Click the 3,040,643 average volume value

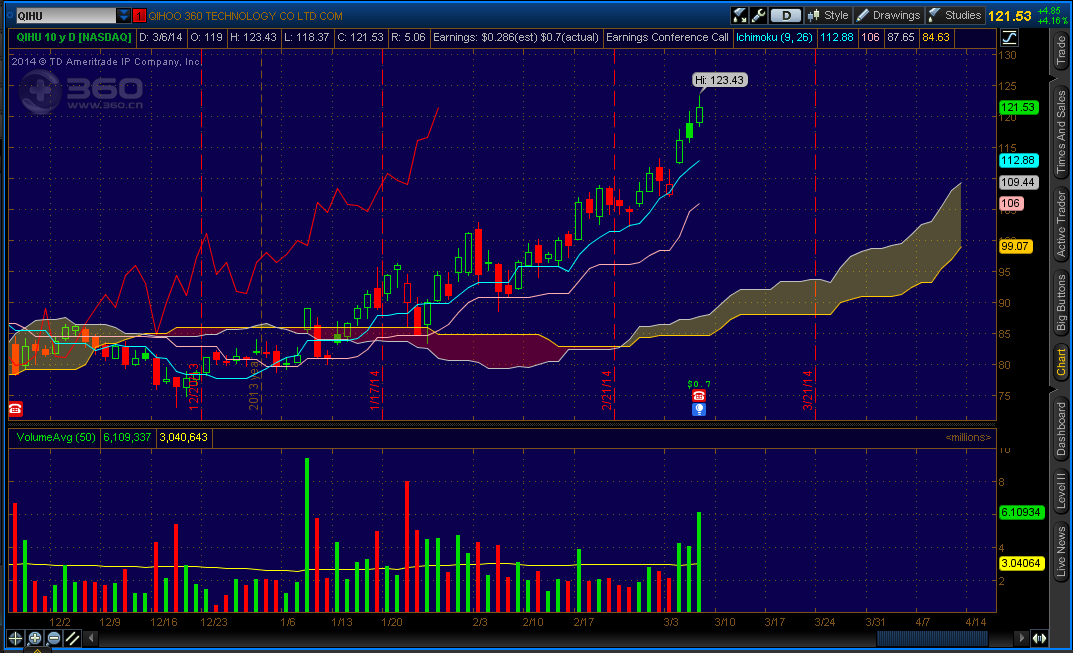click(183, 437)
